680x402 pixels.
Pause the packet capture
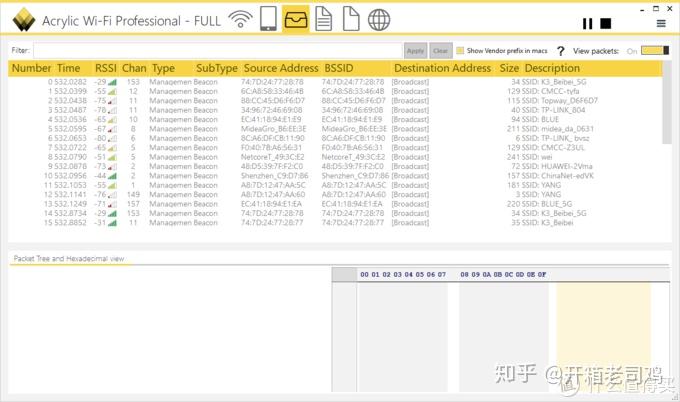(588, 23)
